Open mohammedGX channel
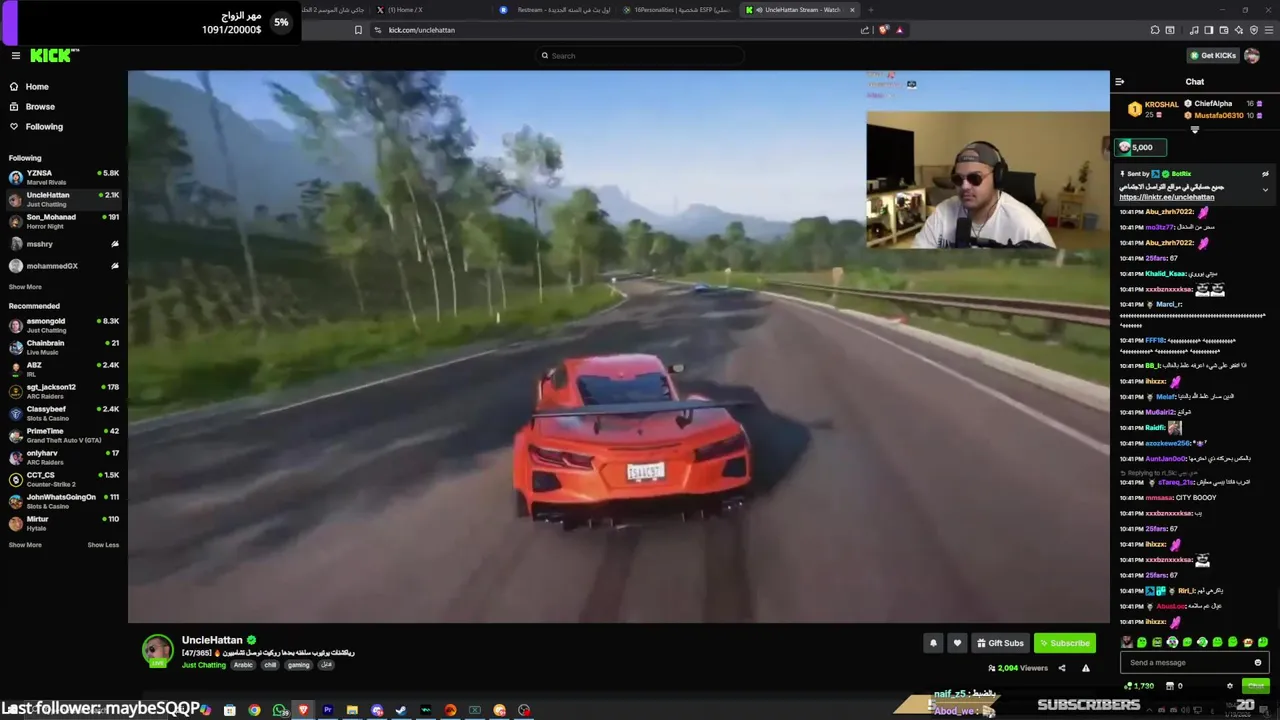The height and width of the screenshot is (720, 1280). [x=62, y=266]
